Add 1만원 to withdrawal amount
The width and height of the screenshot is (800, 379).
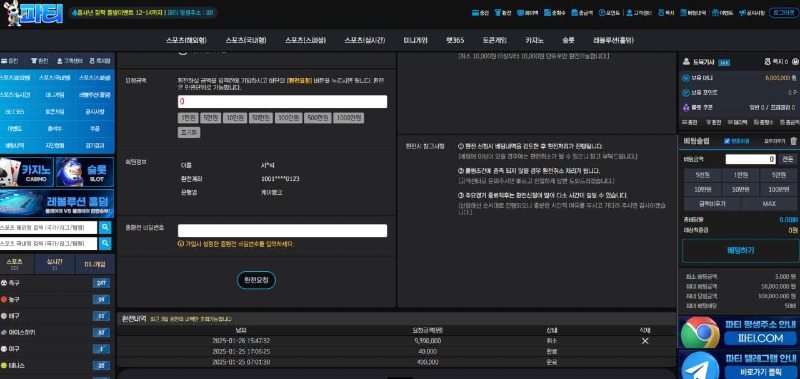pyautogui.click(x=188, y=118)
